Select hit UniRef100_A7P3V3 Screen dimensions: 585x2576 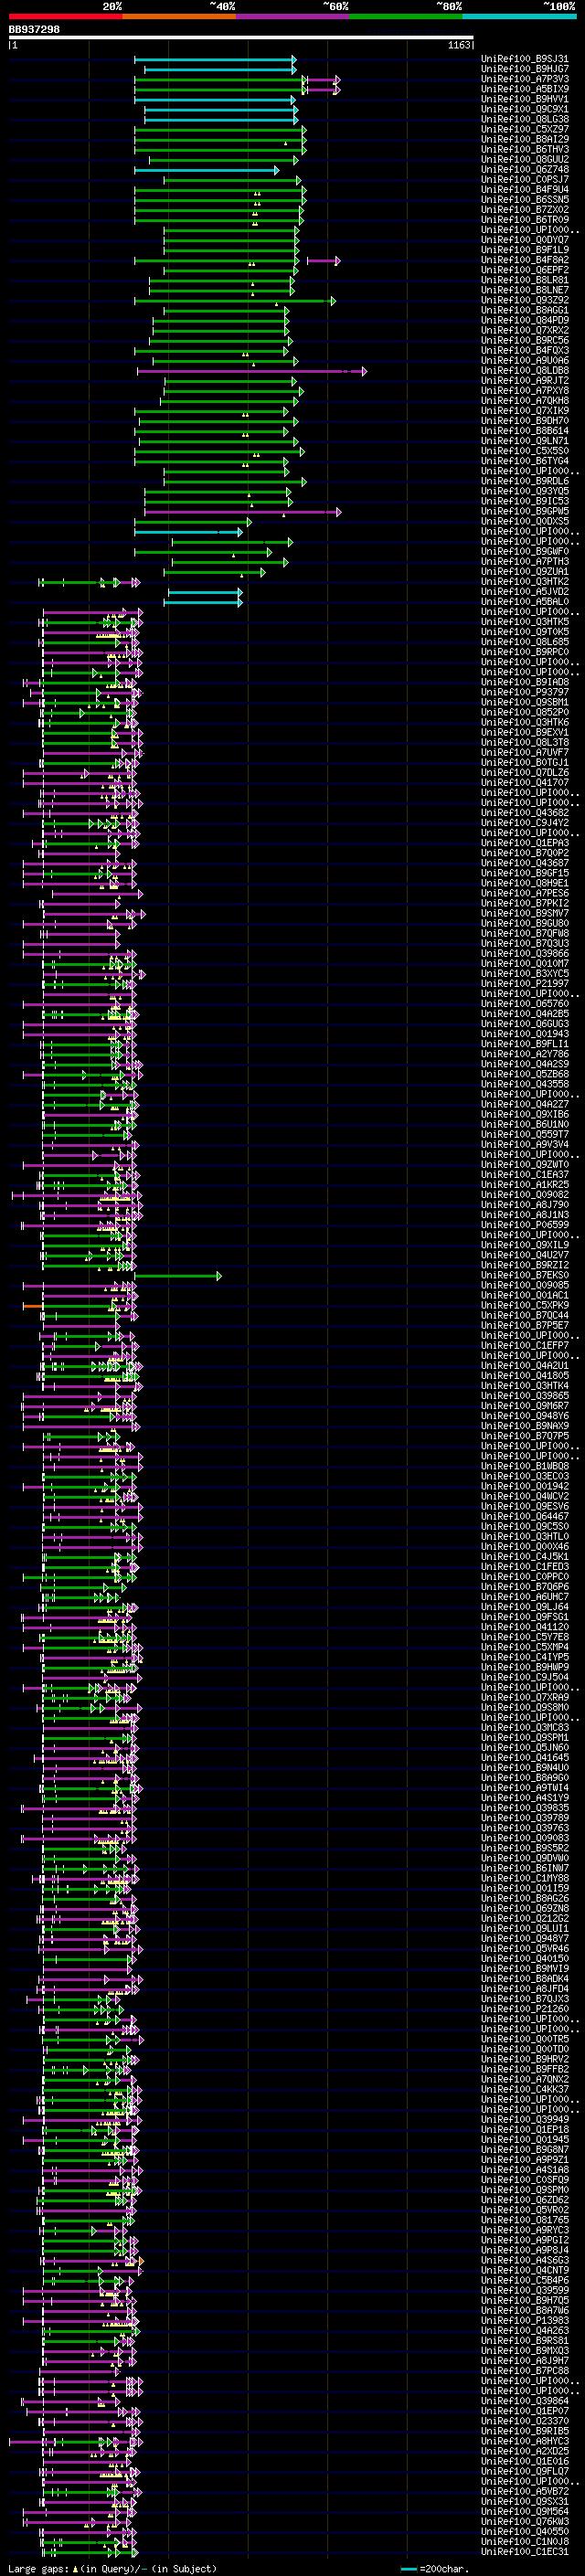[x=525, y=79]
